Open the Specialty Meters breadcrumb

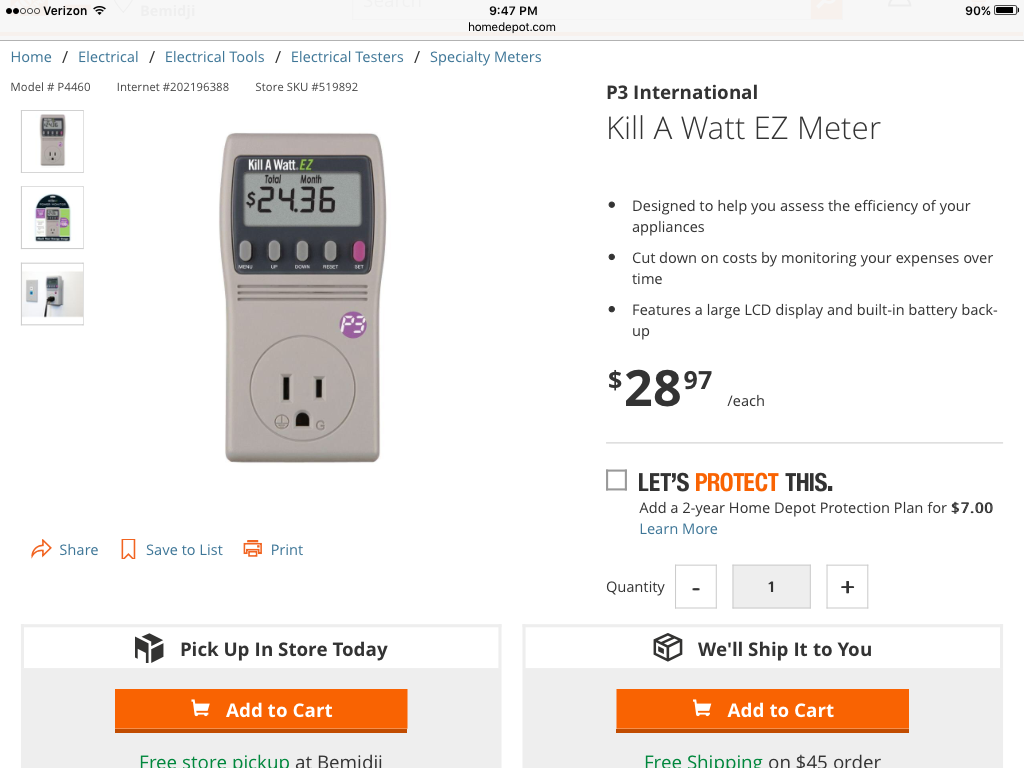(485, 57)
